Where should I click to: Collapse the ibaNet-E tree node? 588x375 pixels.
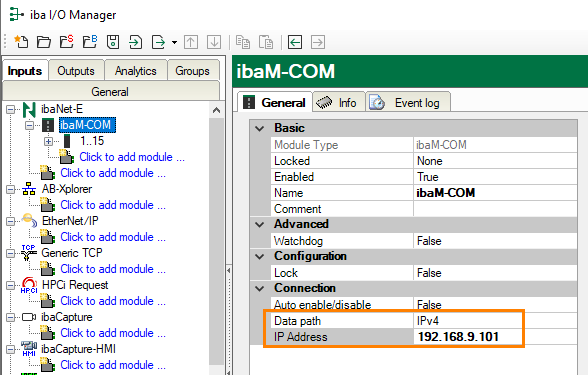pyautogui.click(x=10, y=109)
